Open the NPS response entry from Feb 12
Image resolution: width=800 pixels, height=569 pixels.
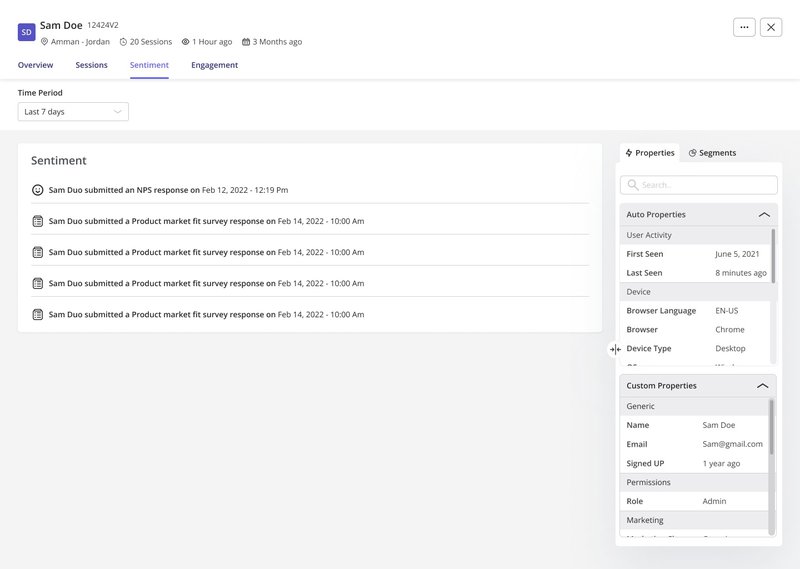[x=168, y=190]
